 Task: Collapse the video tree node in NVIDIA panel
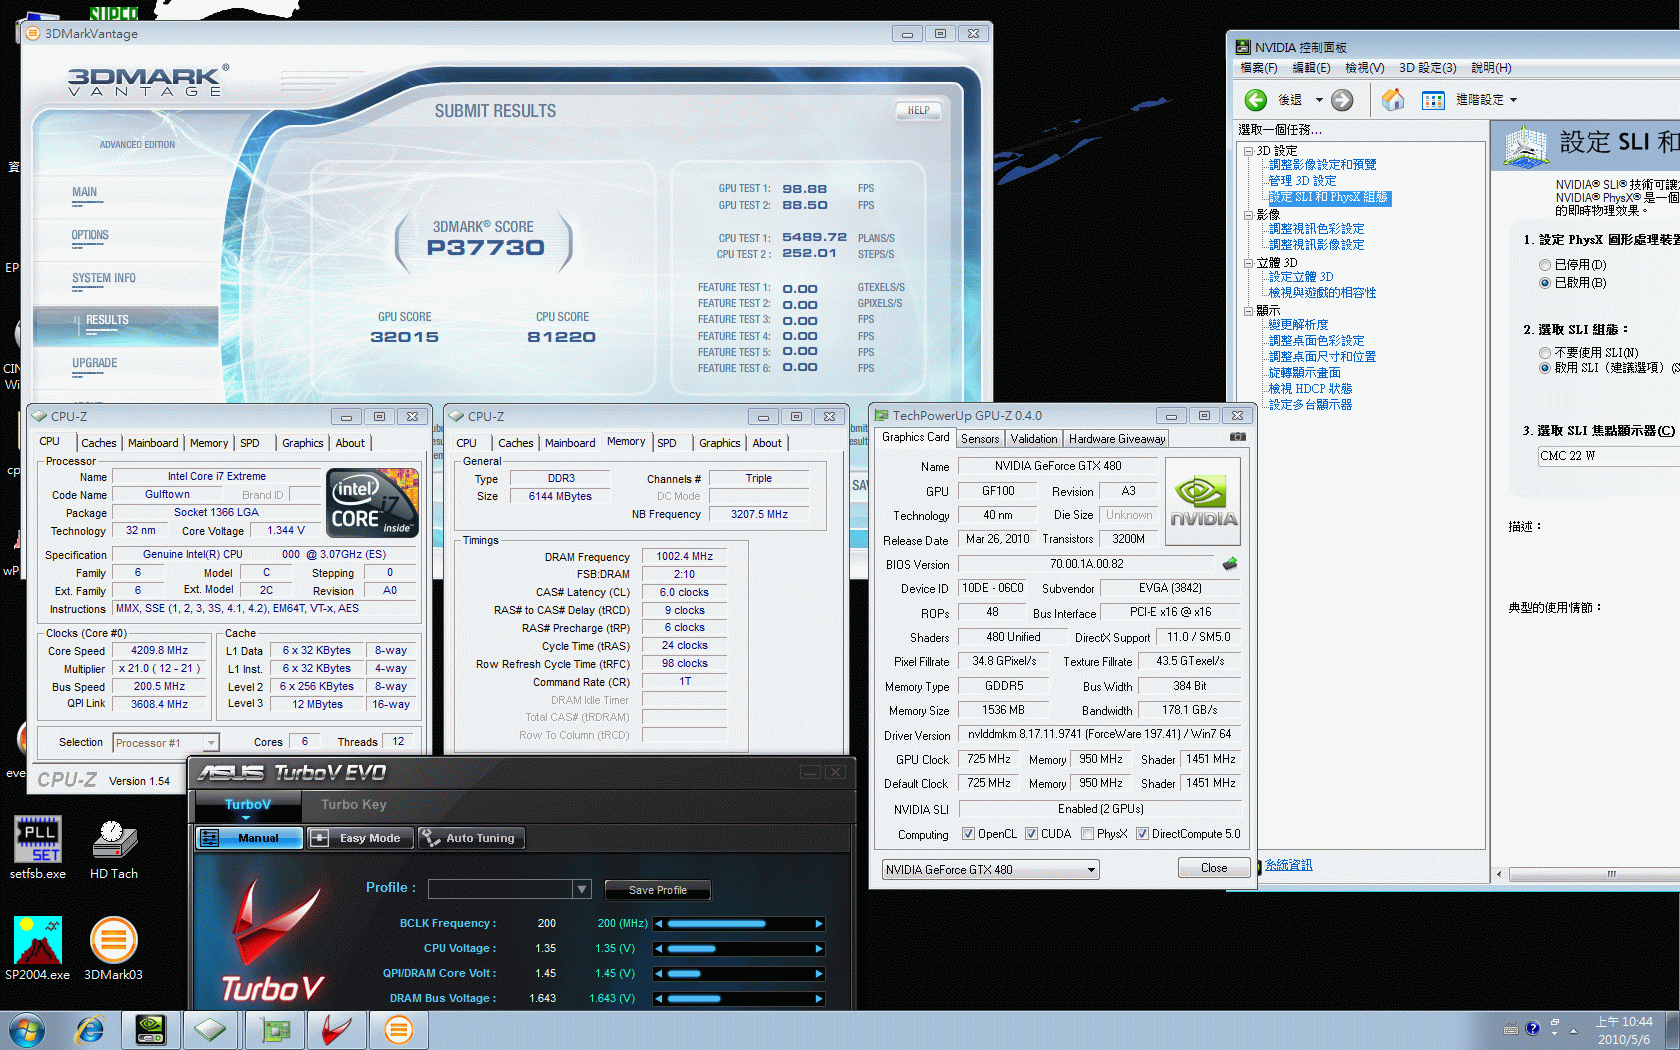click(x=1248, y=215)
